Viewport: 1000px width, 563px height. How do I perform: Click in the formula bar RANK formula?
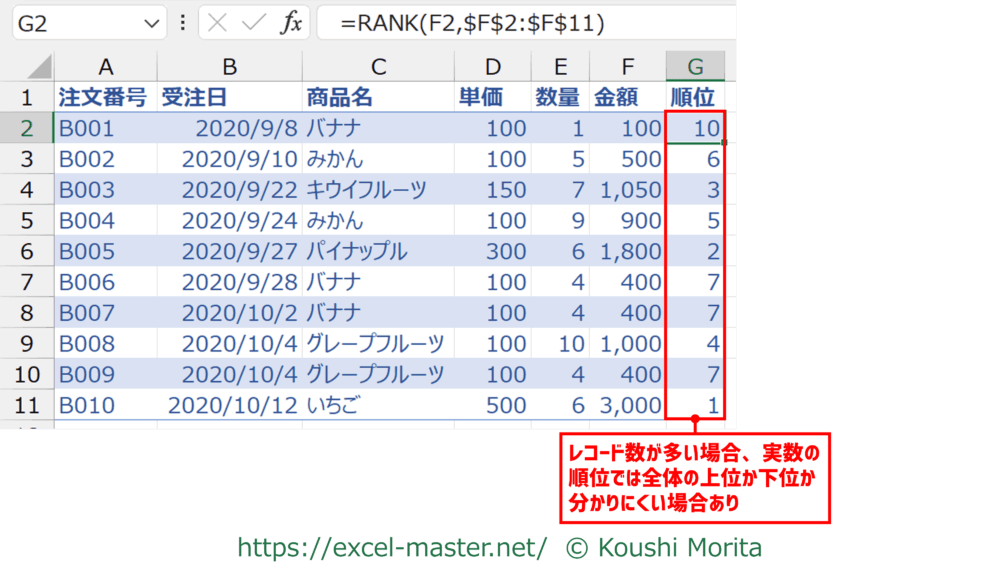pyautogui.click(x=472, y=24)
